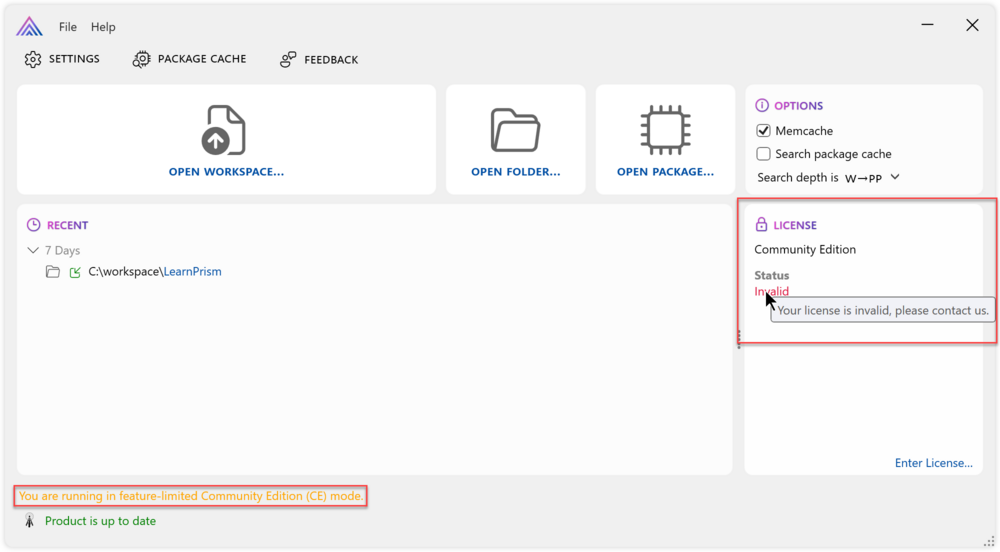Open the File menu
Image resolution: width=1000 pixels, height=552 pixels.
[x=68, y=27]
